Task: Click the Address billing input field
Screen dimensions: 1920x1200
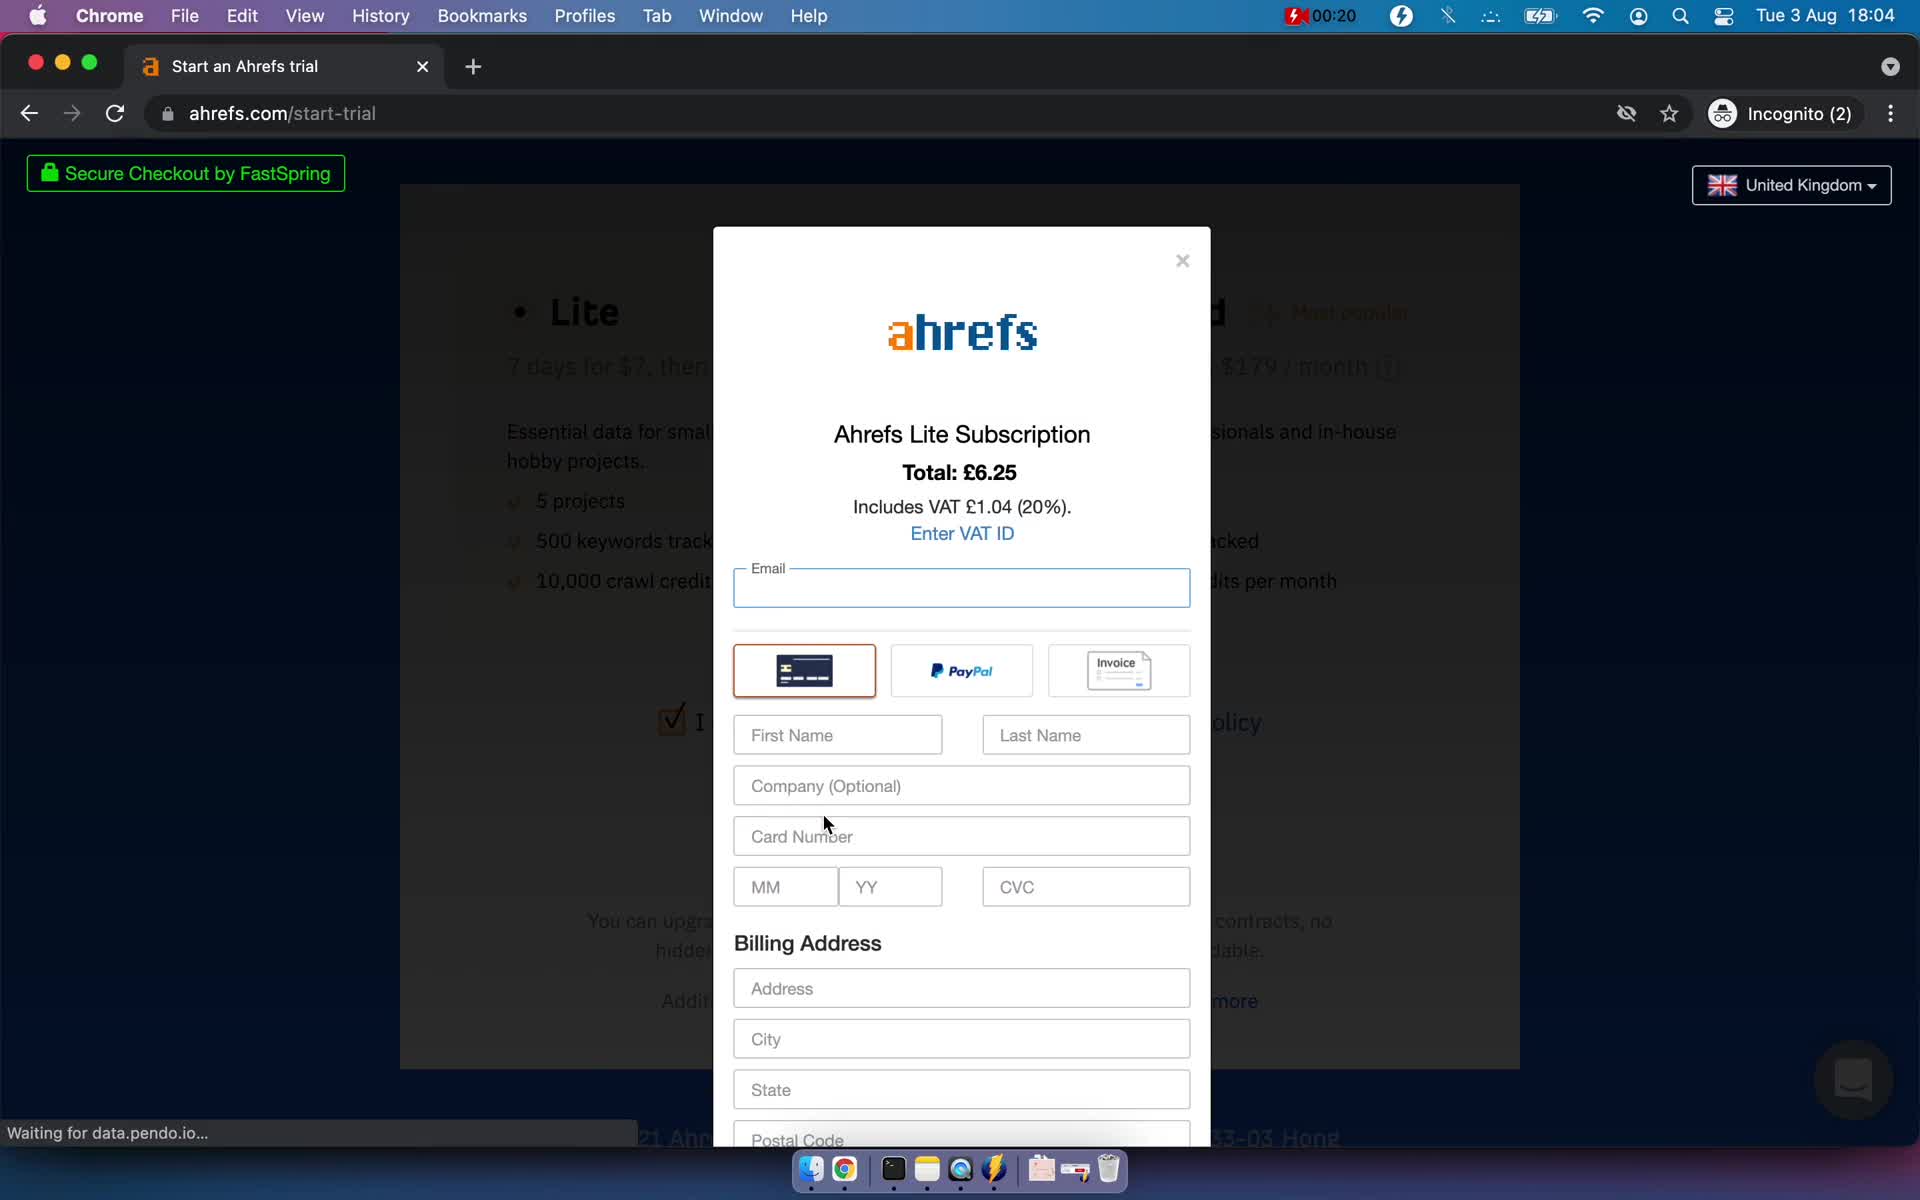Action: (x=959, y=987)
